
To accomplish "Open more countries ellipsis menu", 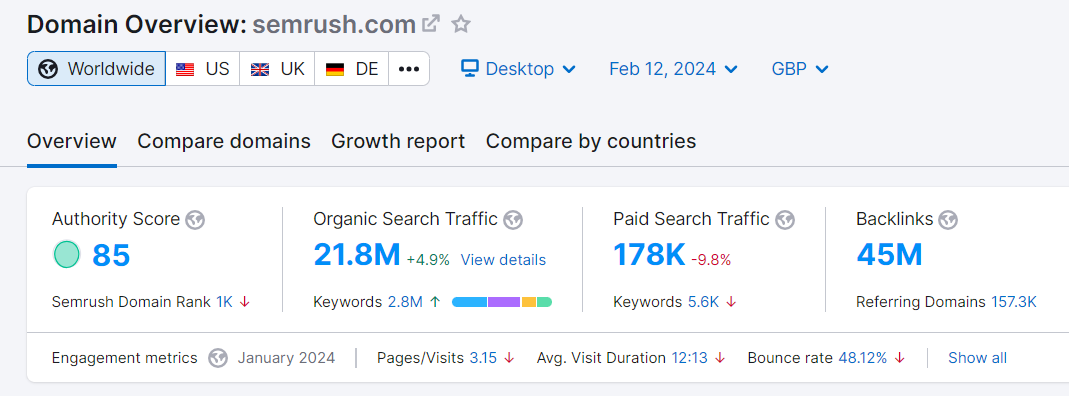I will click(409, 69).
